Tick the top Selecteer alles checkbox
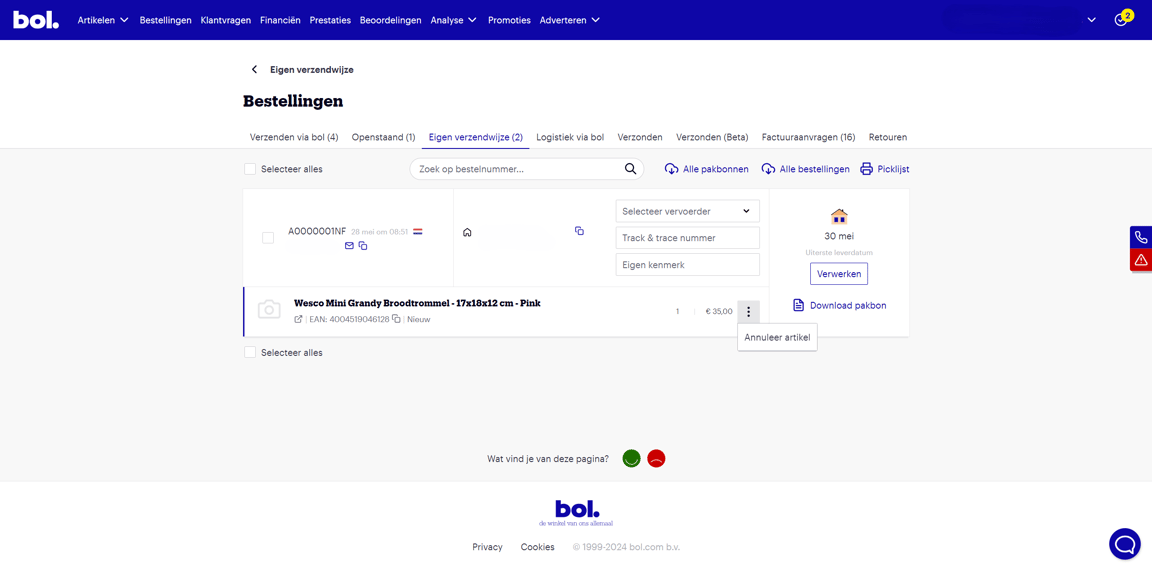This screenshot has height=570, width=1152. pyautogui.click(x=250, y=169)
